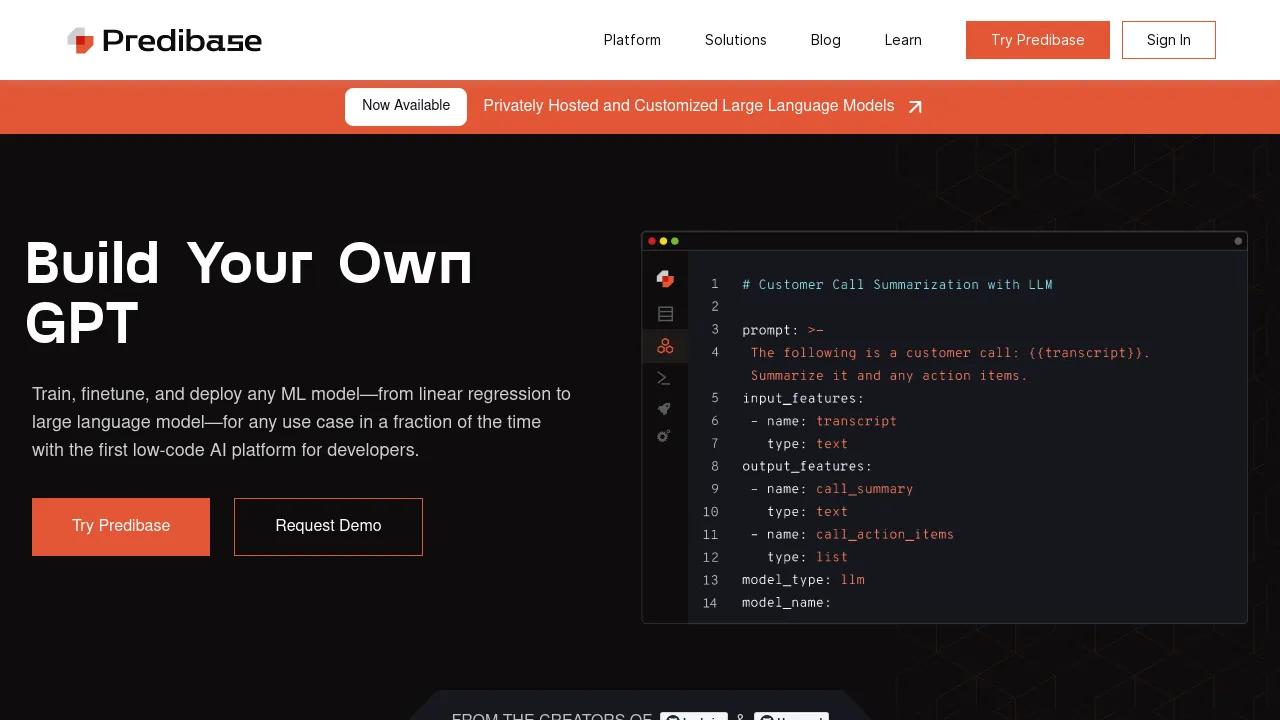Click the 'The following is a customer call' line

950,353
